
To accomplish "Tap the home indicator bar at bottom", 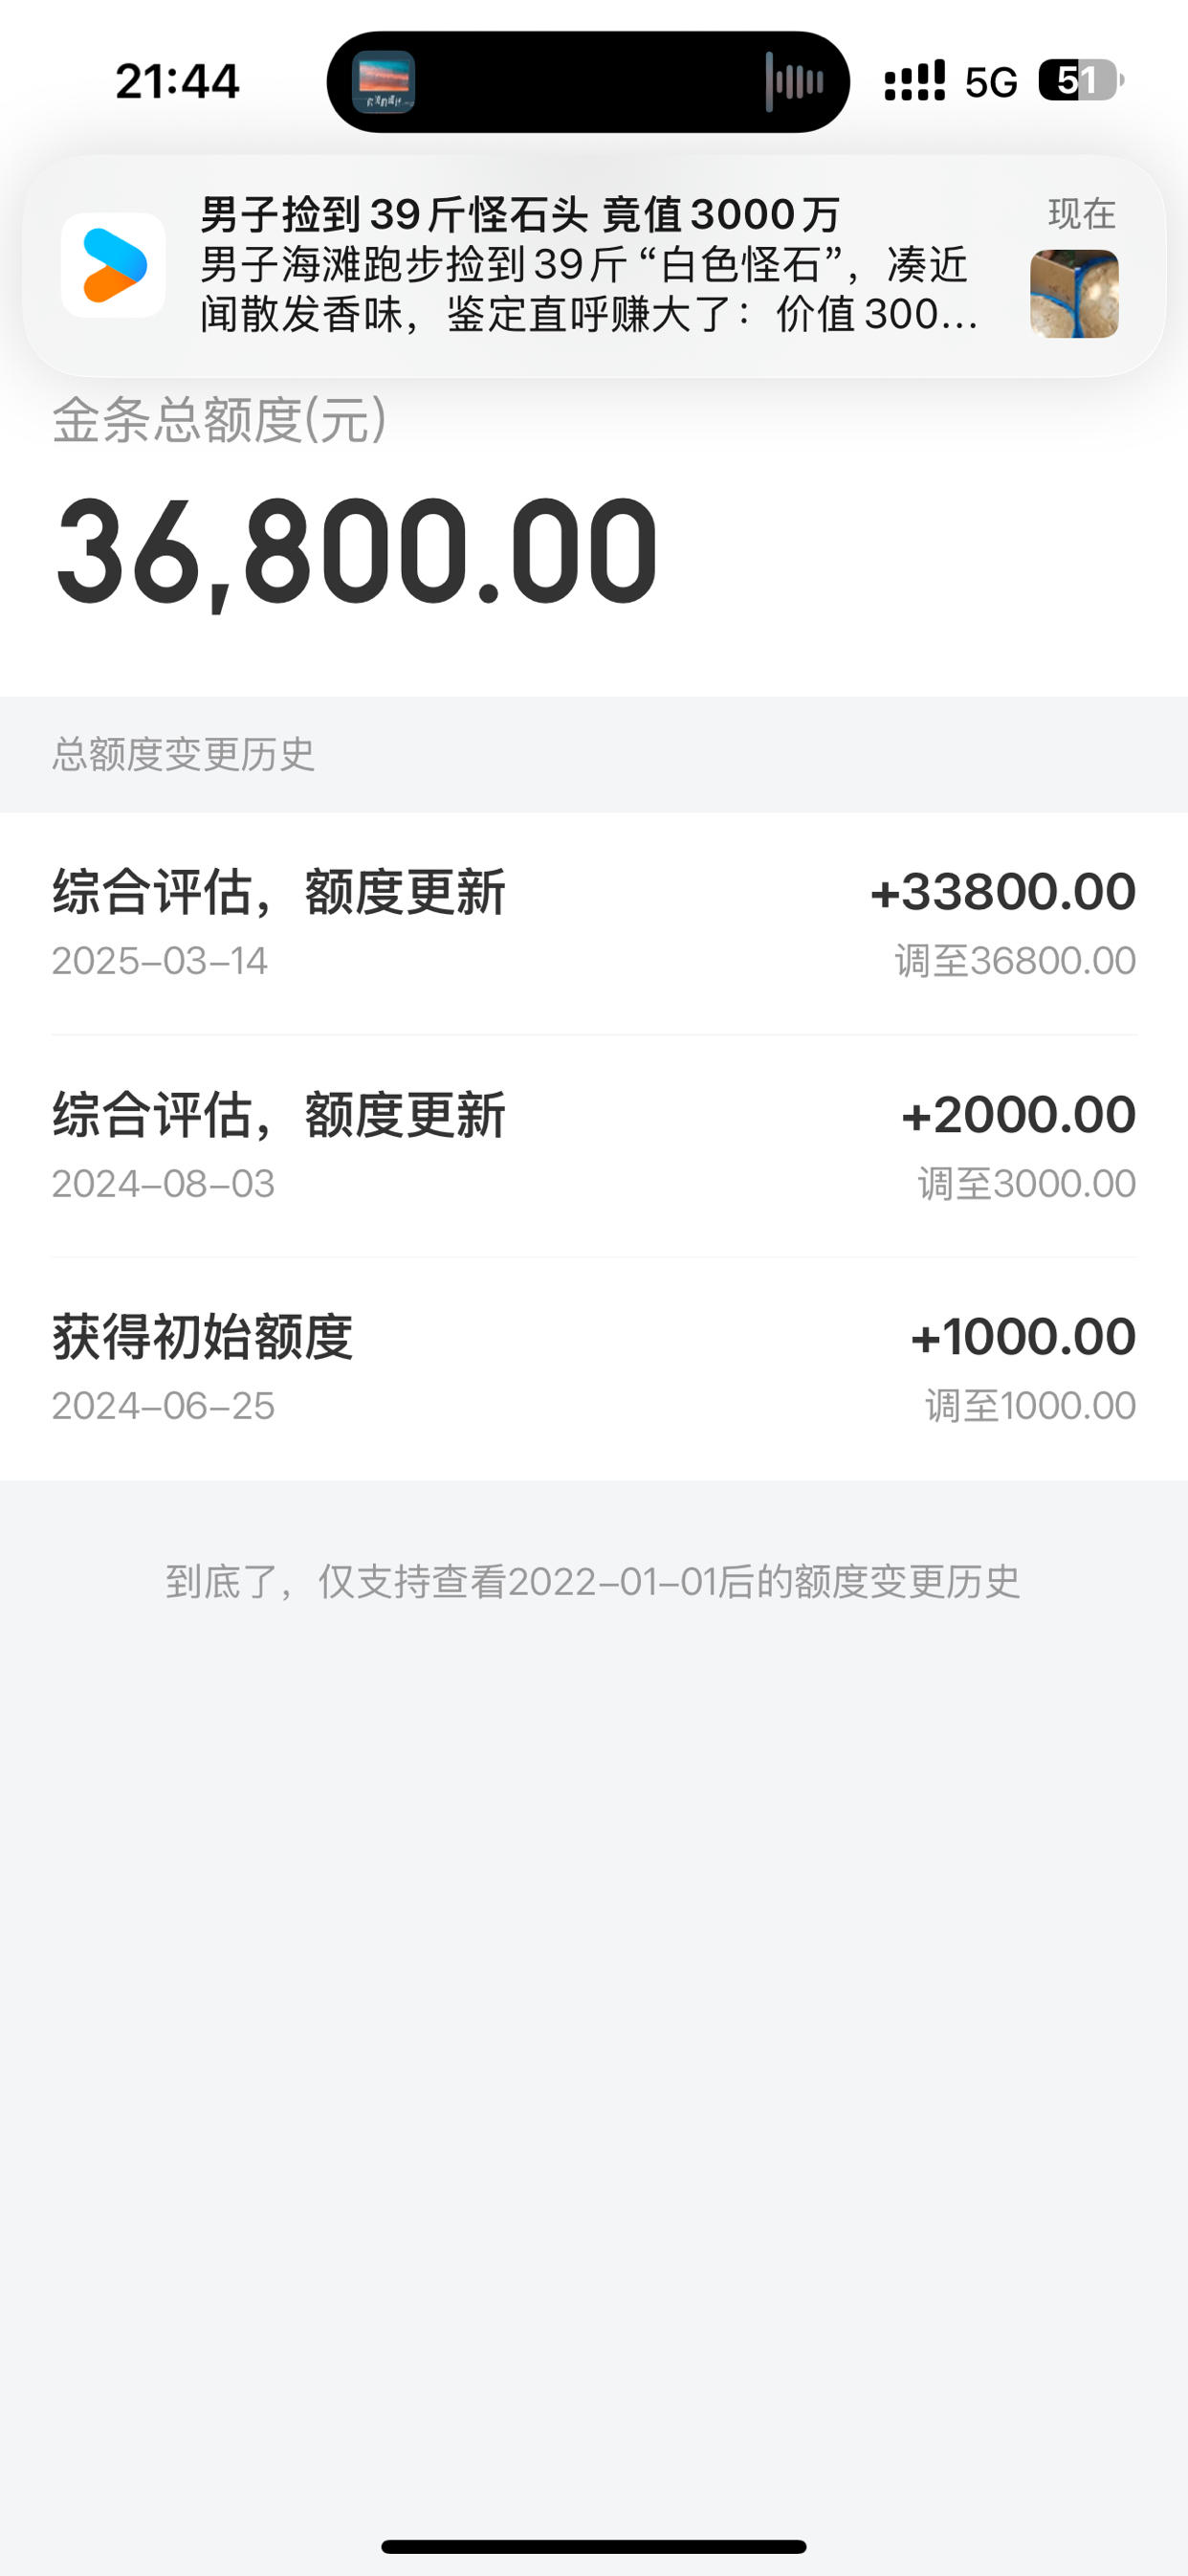I will [x=594, y=2546].
